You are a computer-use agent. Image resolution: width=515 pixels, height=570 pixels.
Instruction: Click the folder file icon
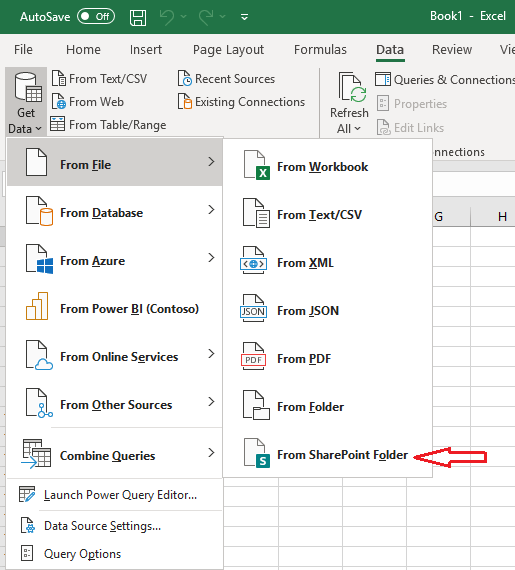tap(256, 405)
